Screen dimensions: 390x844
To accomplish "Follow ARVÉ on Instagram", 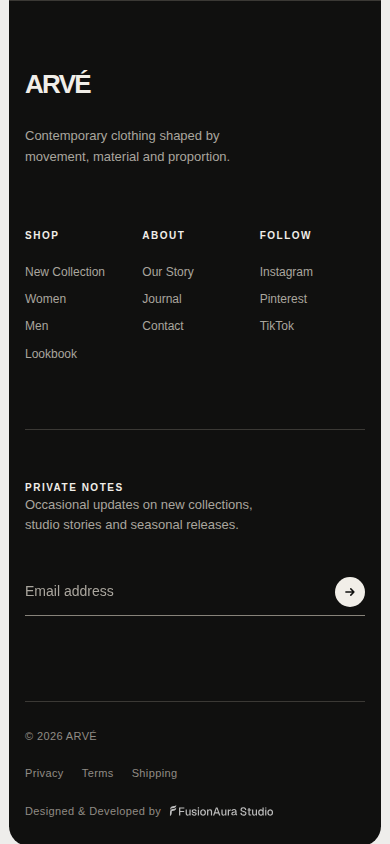I will (x=286, y=272).
